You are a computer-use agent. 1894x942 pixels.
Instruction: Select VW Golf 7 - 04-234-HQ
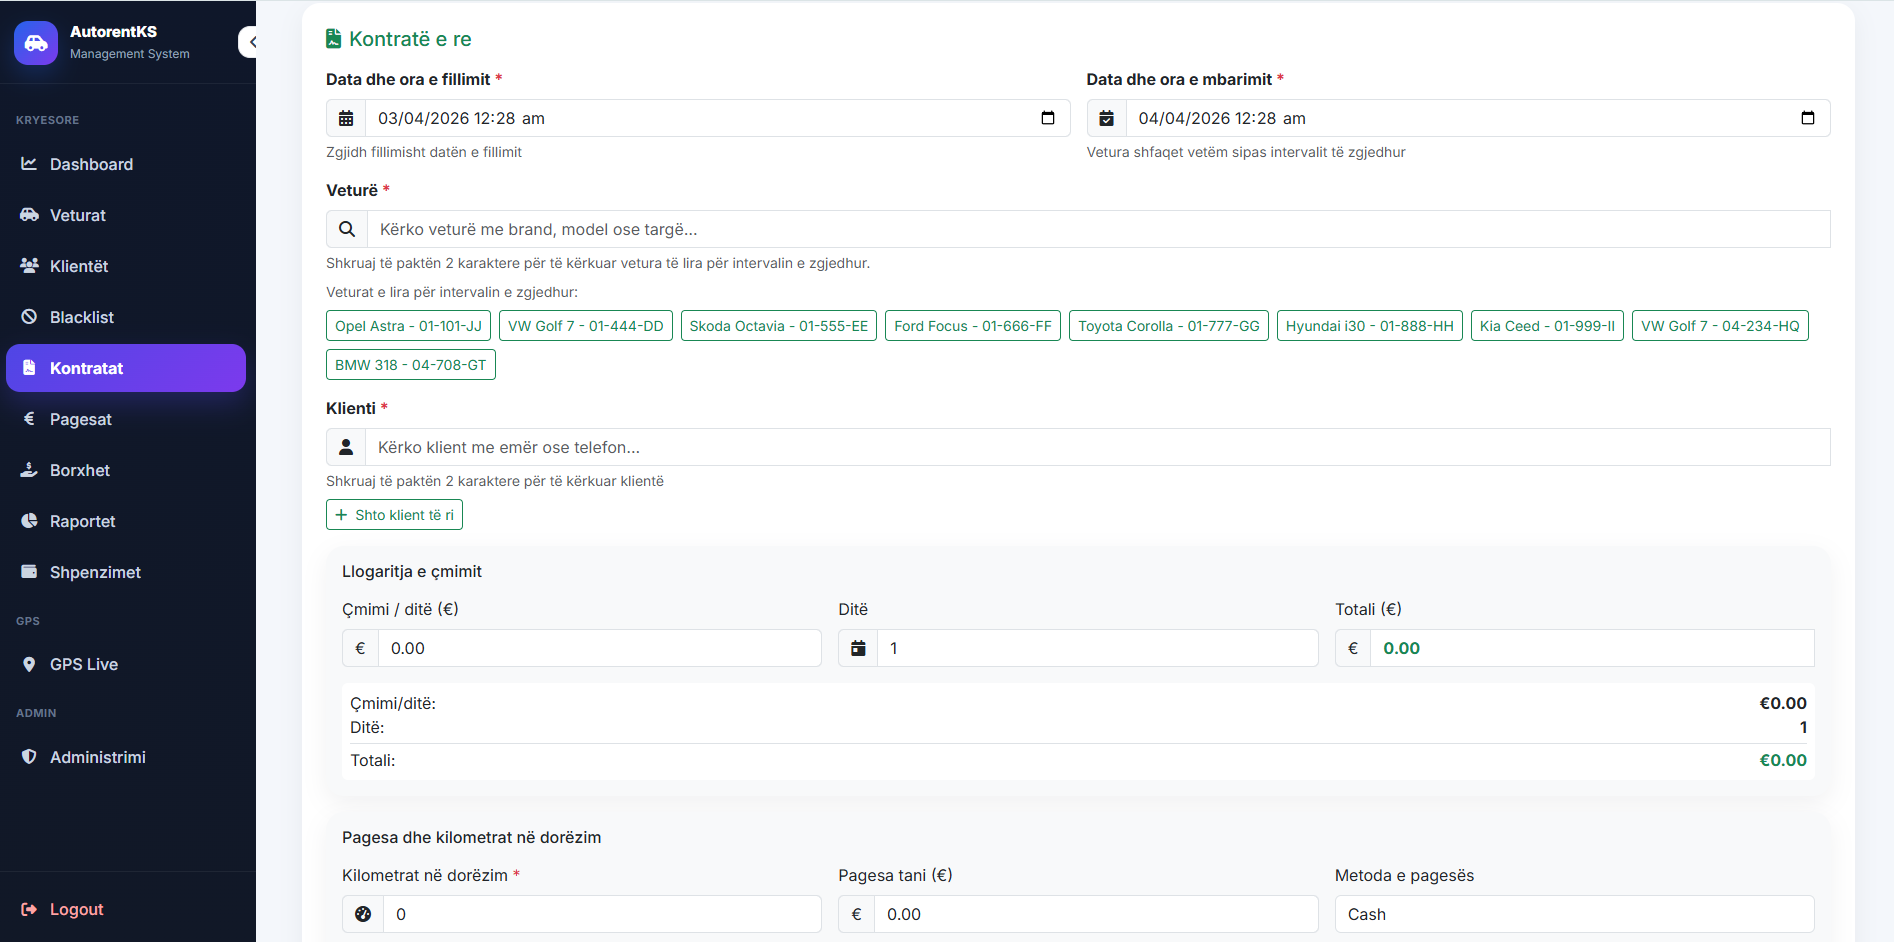[x=1720, y=326]
